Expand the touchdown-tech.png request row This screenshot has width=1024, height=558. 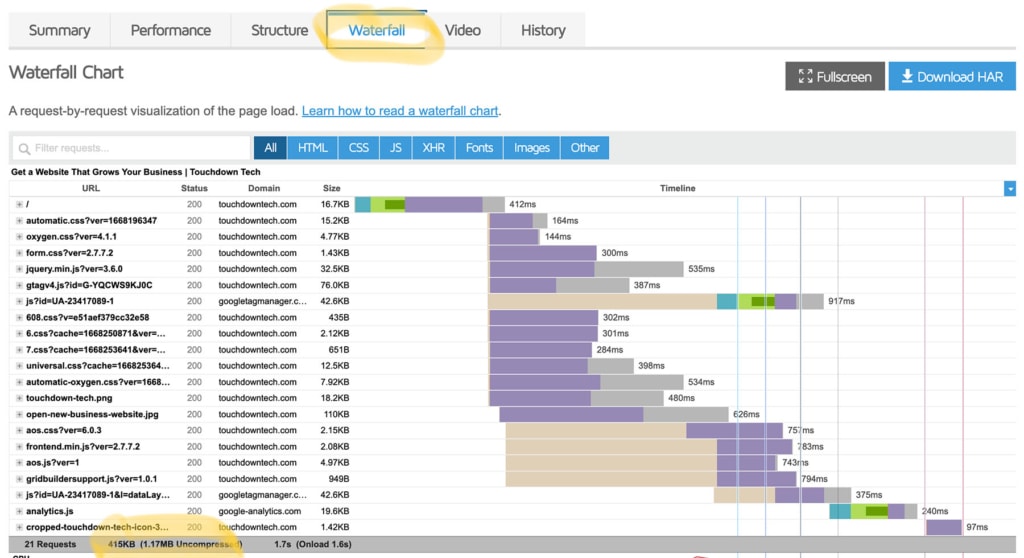coord(19,398)
